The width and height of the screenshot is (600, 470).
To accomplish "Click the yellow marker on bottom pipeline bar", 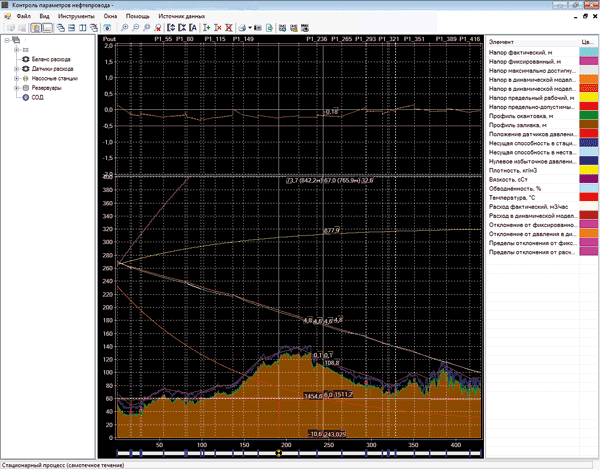I will (x=279, y=453).
